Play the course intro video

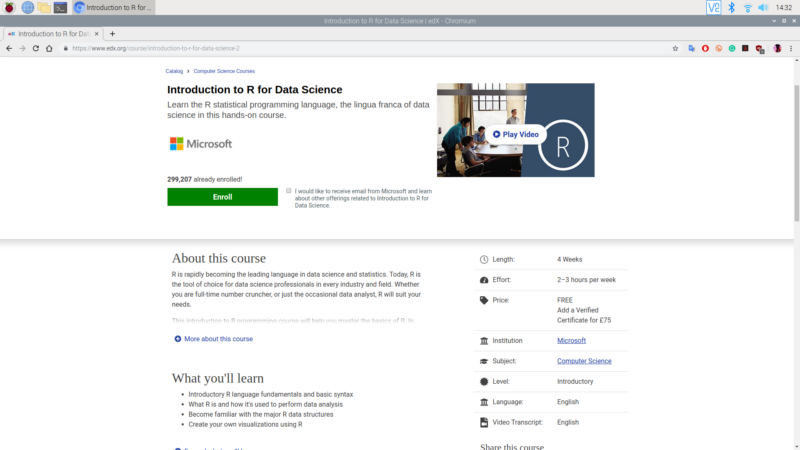tap(516, 134)
